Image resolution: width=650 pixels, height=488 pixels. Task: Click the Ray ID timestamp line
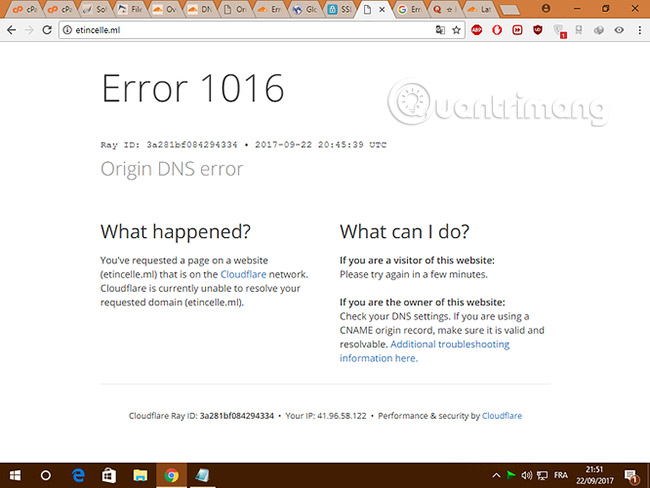[243, 145]
